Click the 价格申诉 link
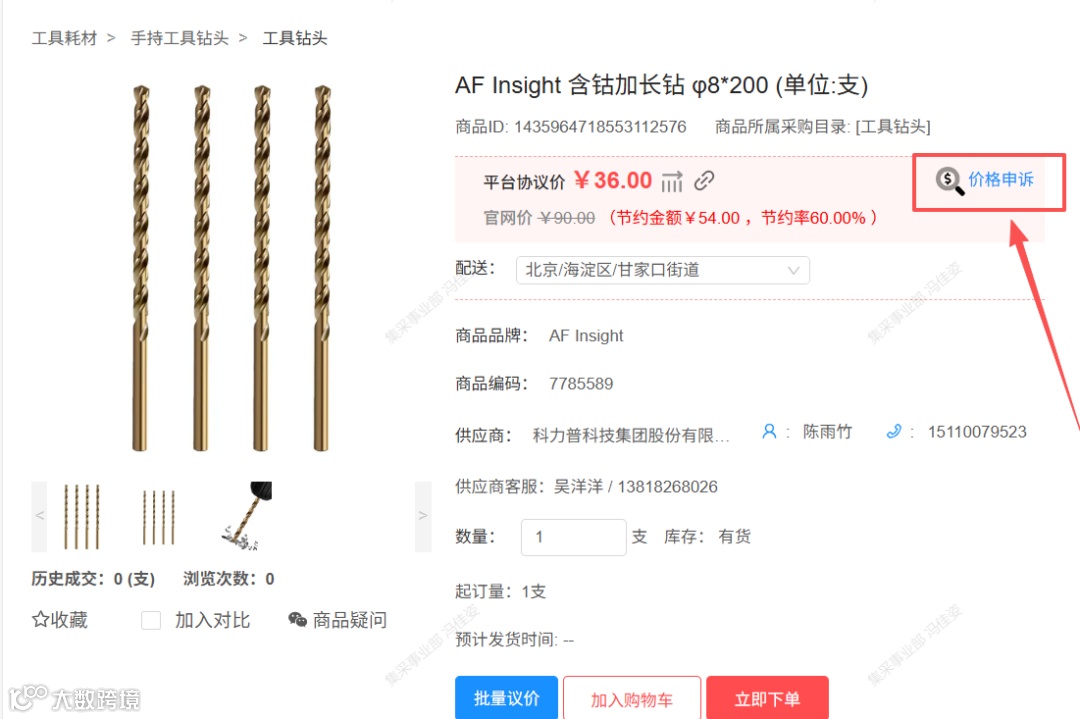 [x=1001, y=180]
